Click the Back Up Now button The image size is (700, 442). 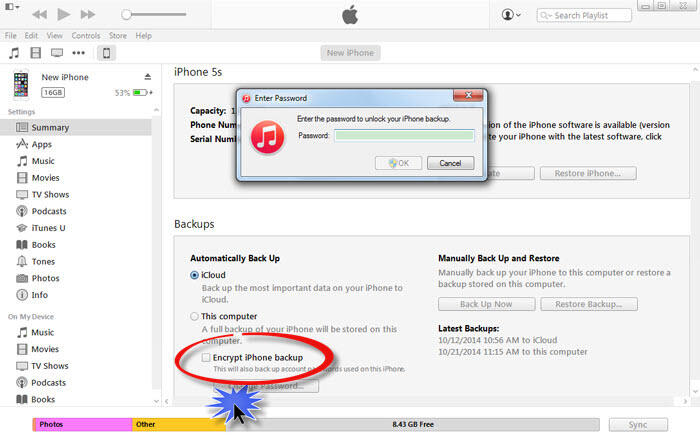point(487,304)
